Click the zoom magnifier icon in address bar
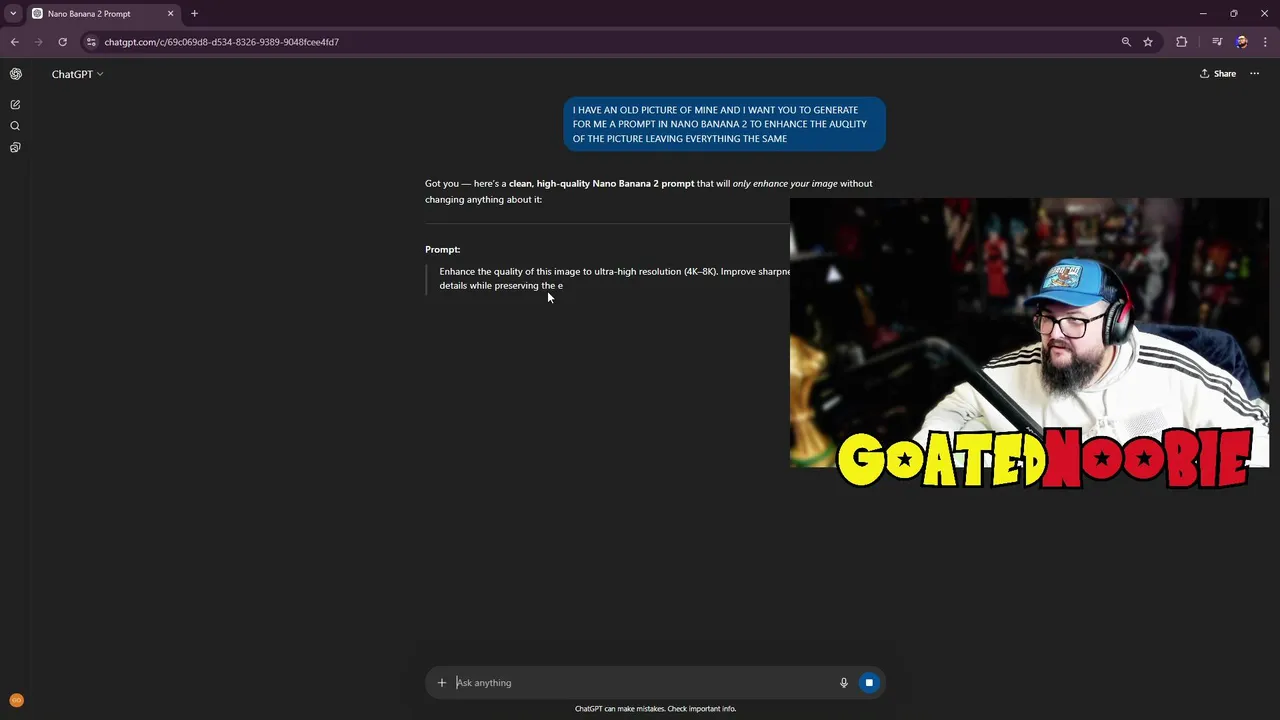1280x720 pixels. (x=1126, y=42)
